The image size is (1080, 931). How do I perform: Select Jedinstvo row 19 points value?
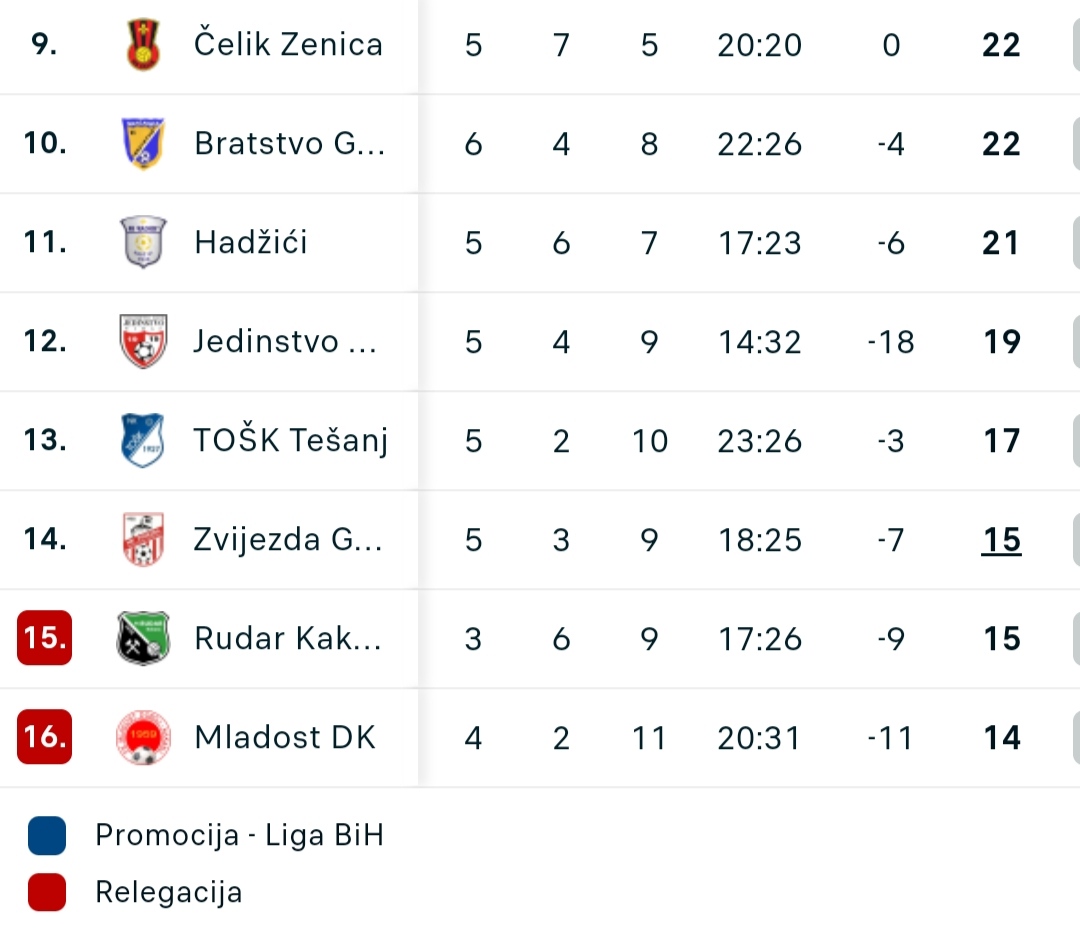[x=1001, y=342]
